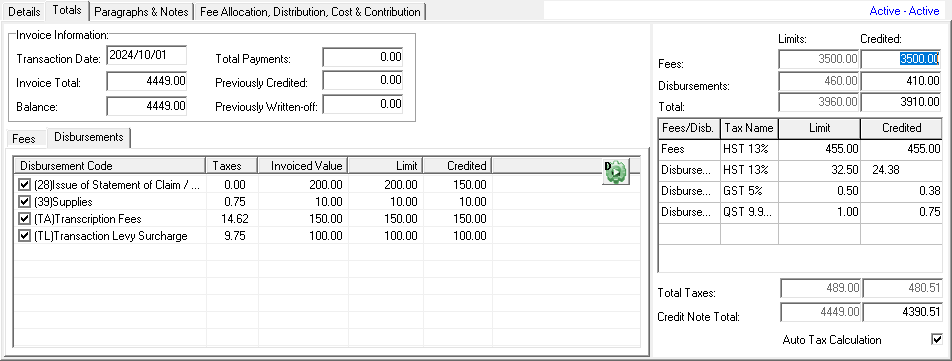The height and width of the screenshot is (361, 952).
Task: Click the Disbursement Code column header
Action: 110,166
